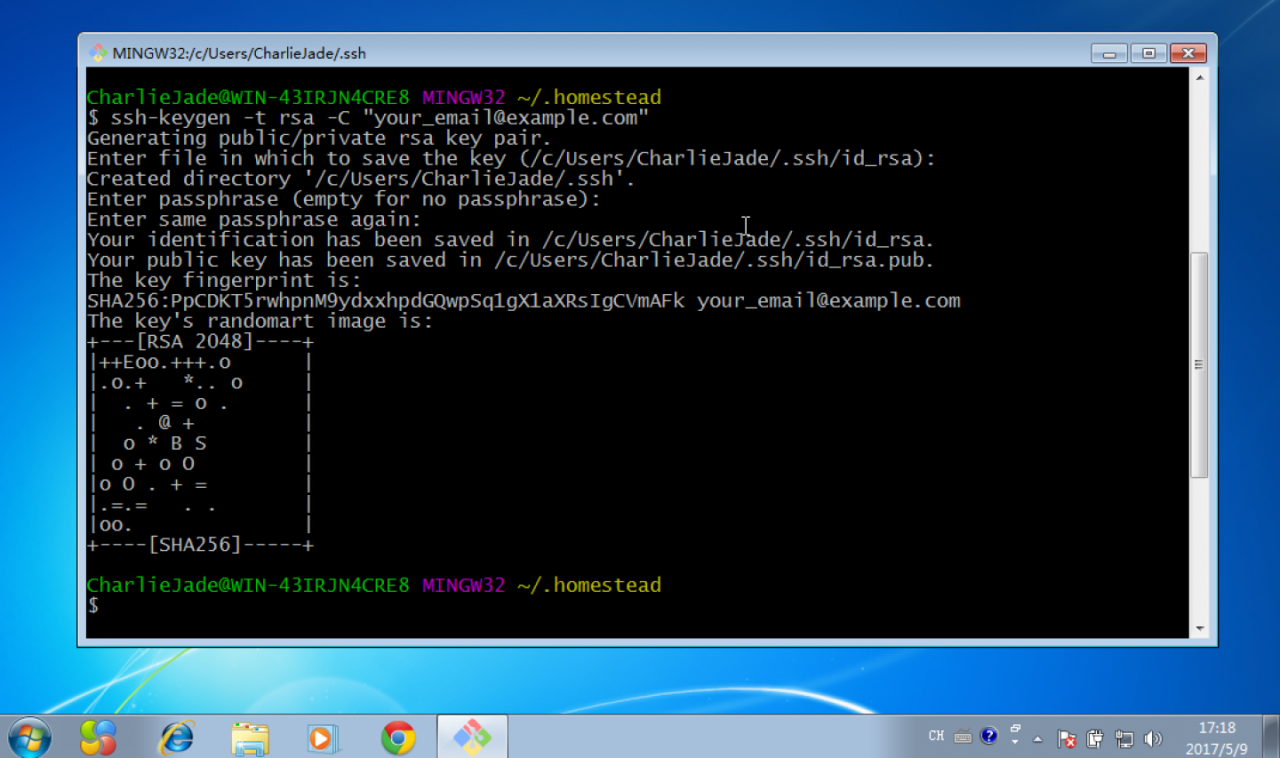Image resolution: width=1280 pixels, height=758 pixels.
Task: Click the Git Bash icon in title bar
Action: coord(98,53)
